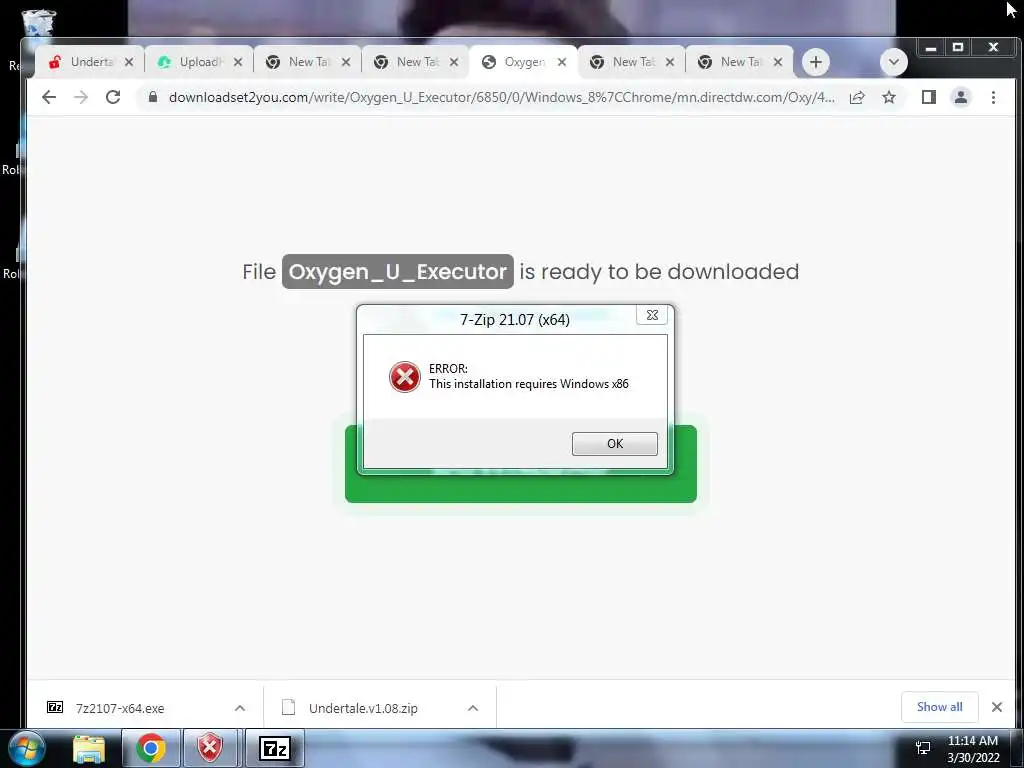Screen dimensions: 1024x768
Task: Click the taskbar clock 11:14 AM
Action: (972, 741)
